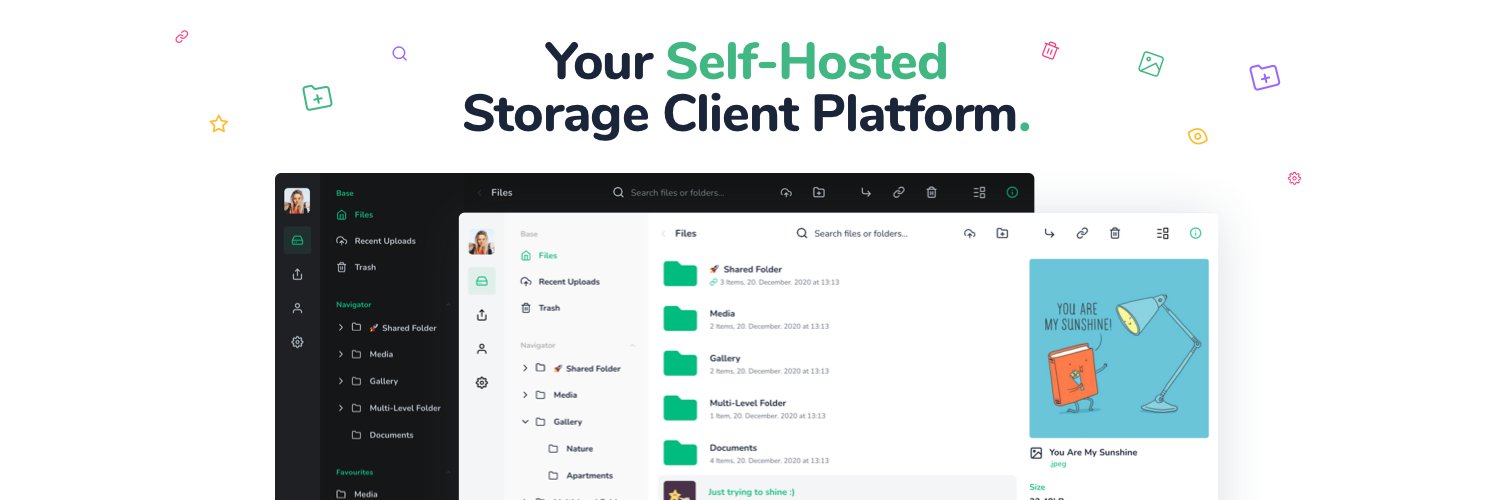This screenshot has height=500, width=1500.
Task: Click the move arrow icon in light window toolbar
Action: [1049, 233]
